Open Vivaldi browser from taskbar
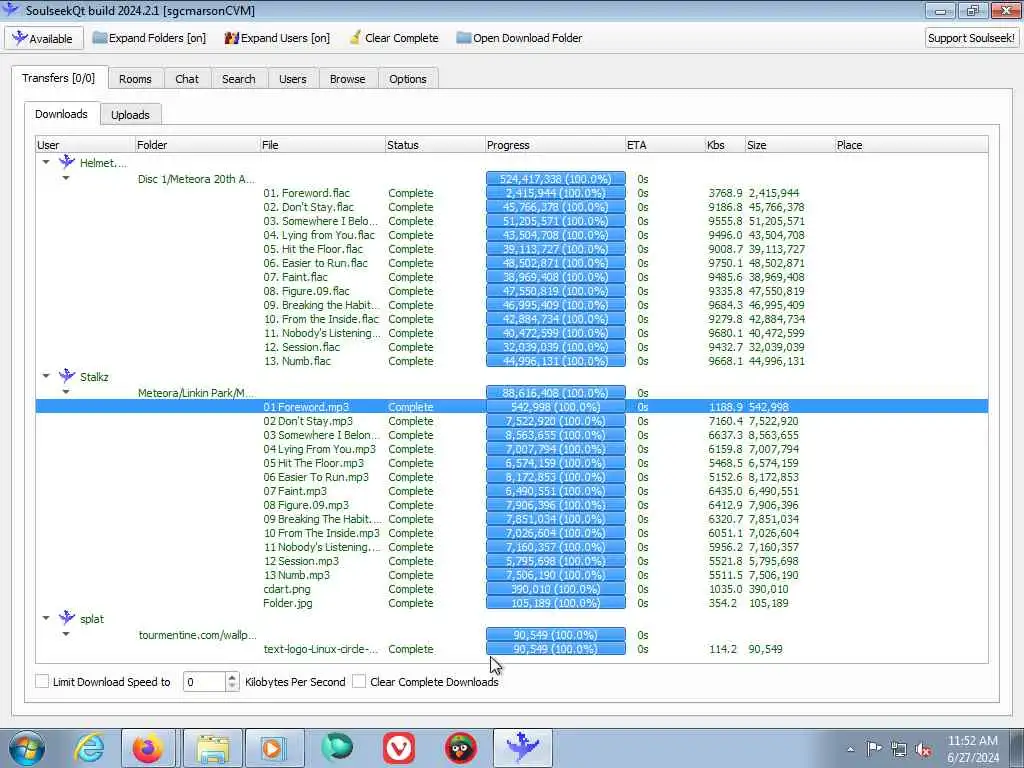1024x768 pixels. pyautogui.click(x=399, y=748)
